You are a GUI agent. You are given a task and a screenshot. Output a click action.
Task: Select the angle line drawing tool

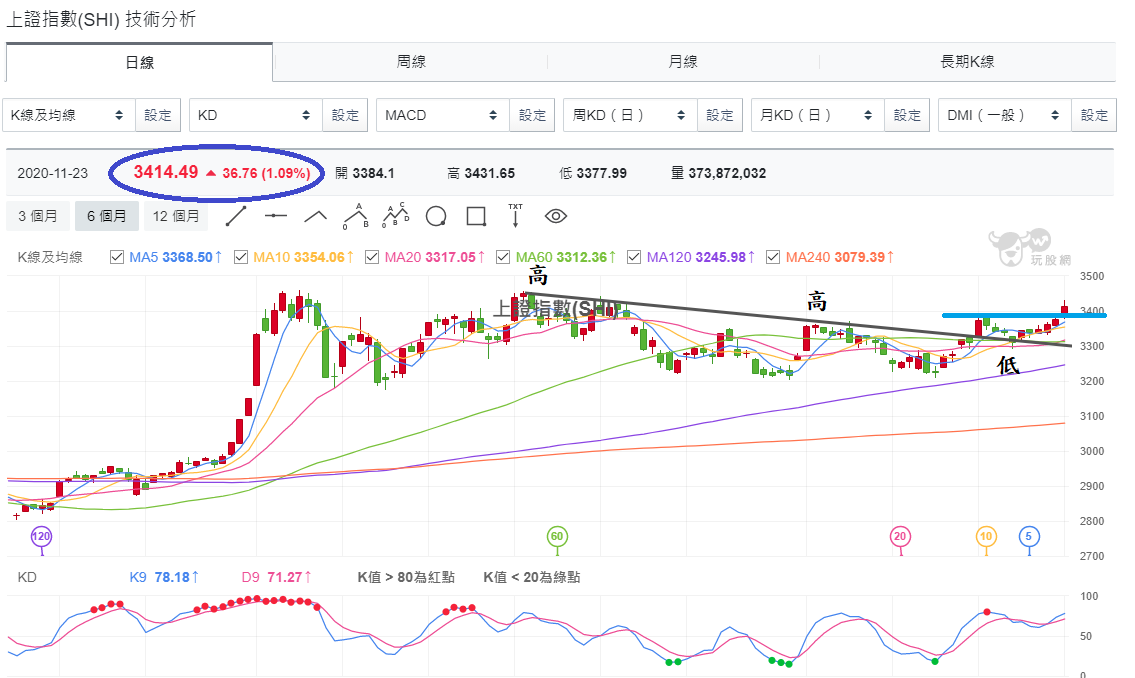point(316,216)
